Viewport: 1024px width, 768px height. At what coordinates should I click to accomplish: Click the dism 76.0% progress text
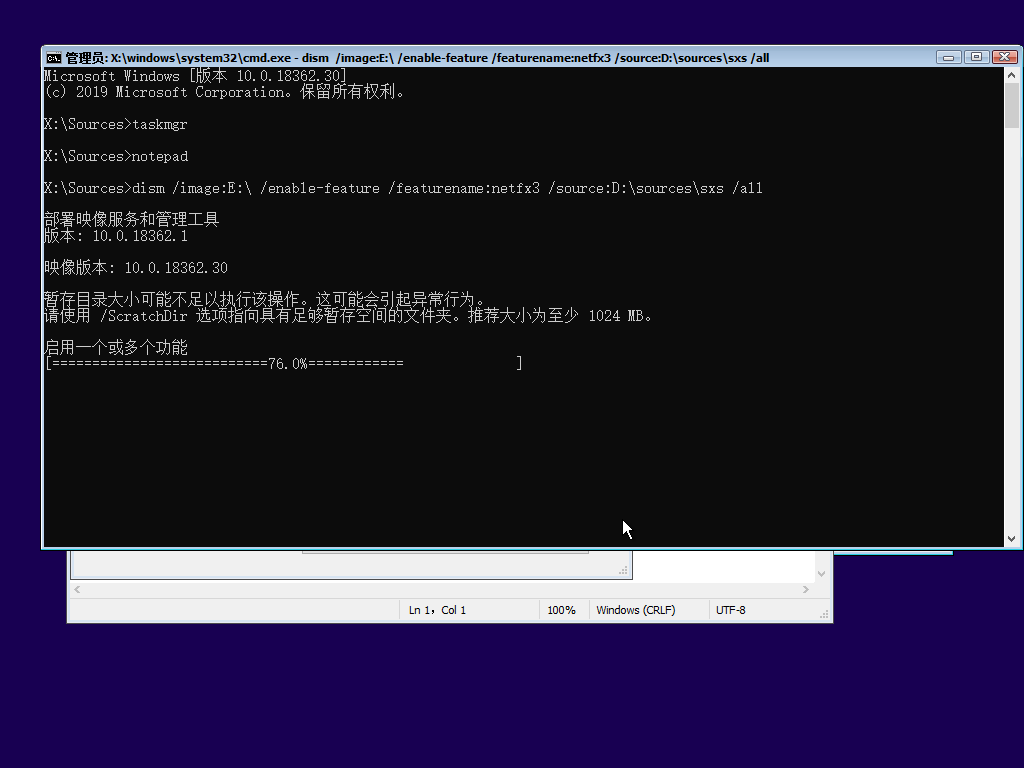pos(287,364)
